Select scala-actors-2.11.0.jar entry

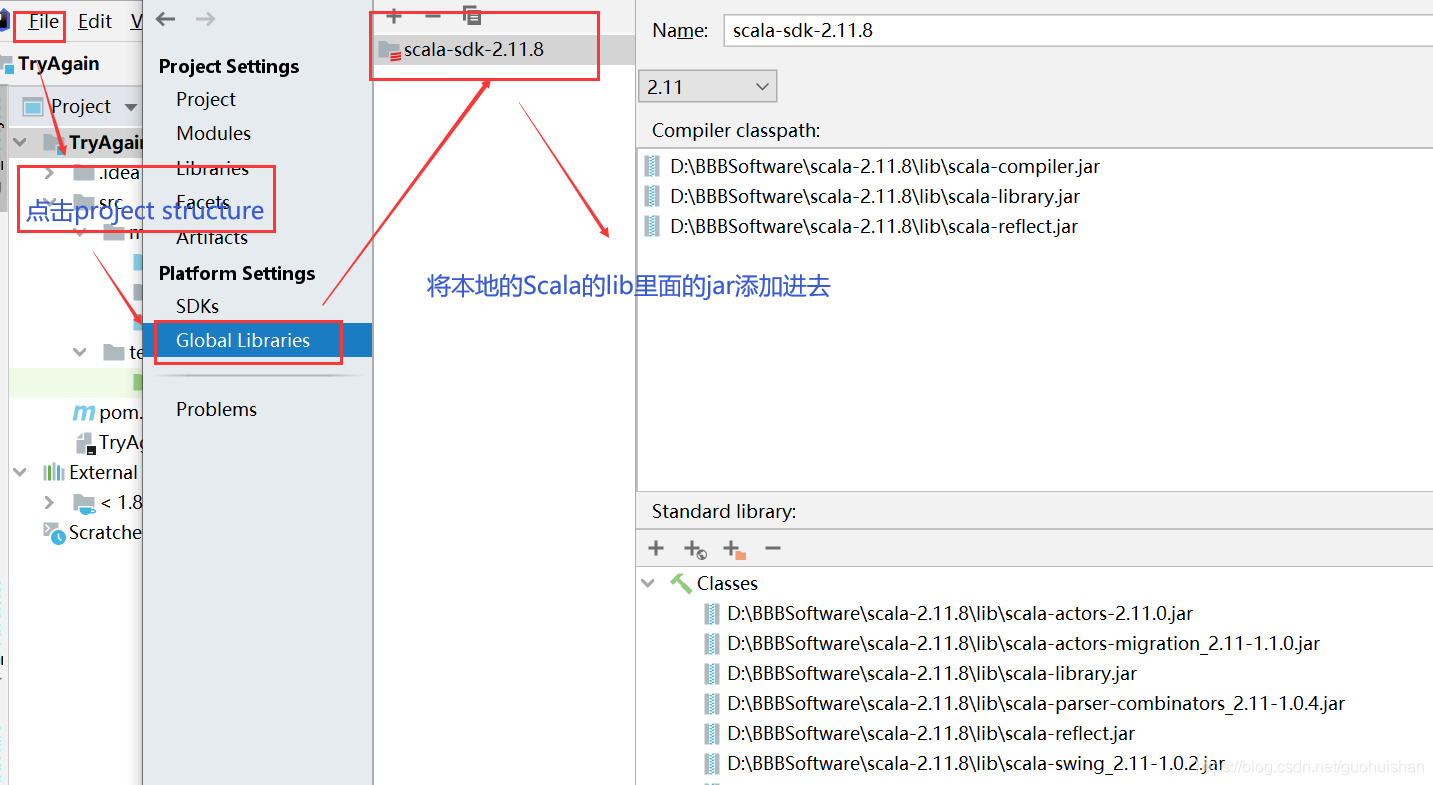960,613
